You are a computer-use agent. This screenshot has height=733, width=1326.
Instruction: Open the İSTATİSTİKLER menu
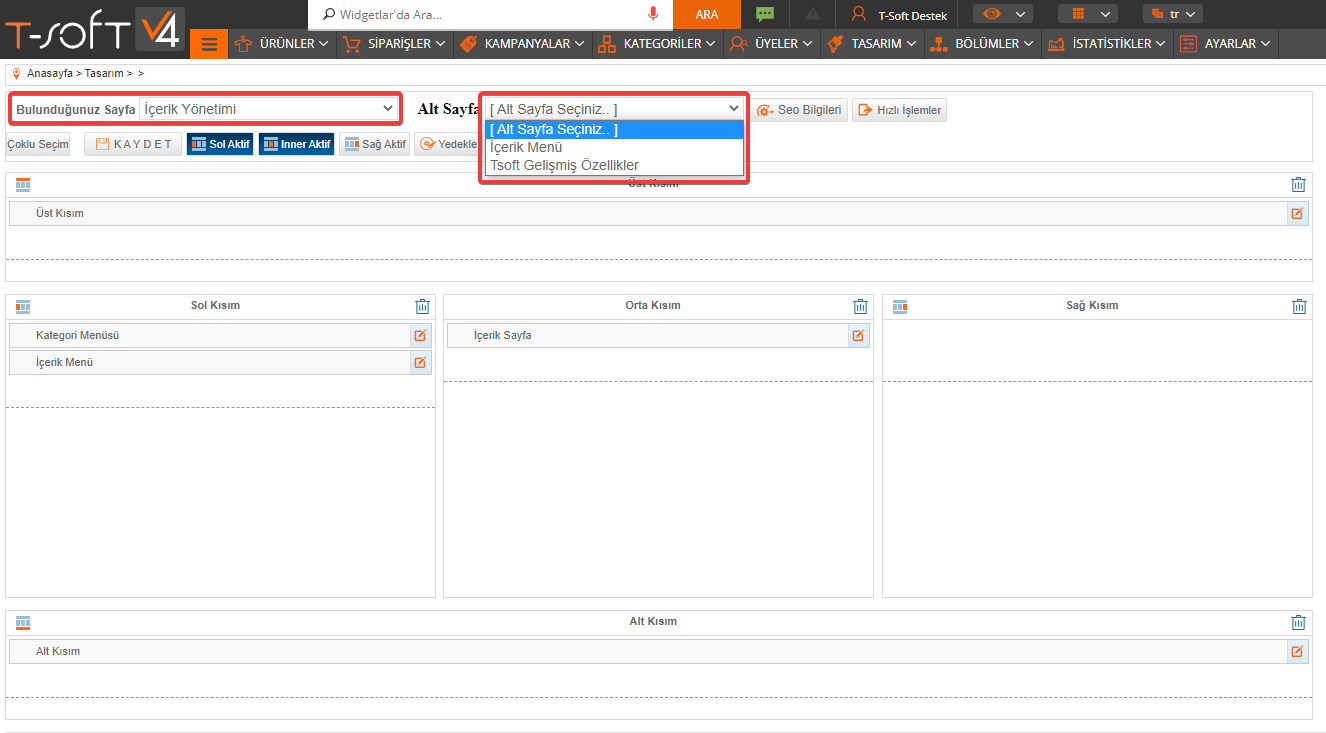pos(1108,44)
